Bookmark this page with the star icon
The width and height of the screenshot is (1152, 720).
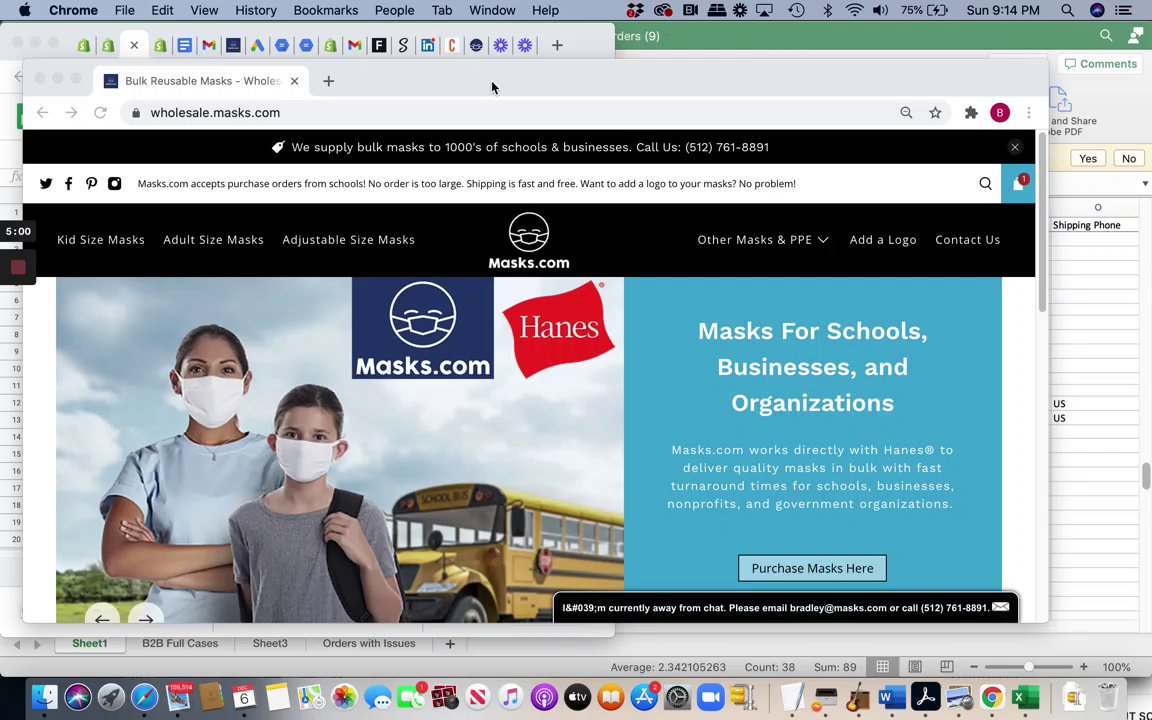[x=935, y=112]
